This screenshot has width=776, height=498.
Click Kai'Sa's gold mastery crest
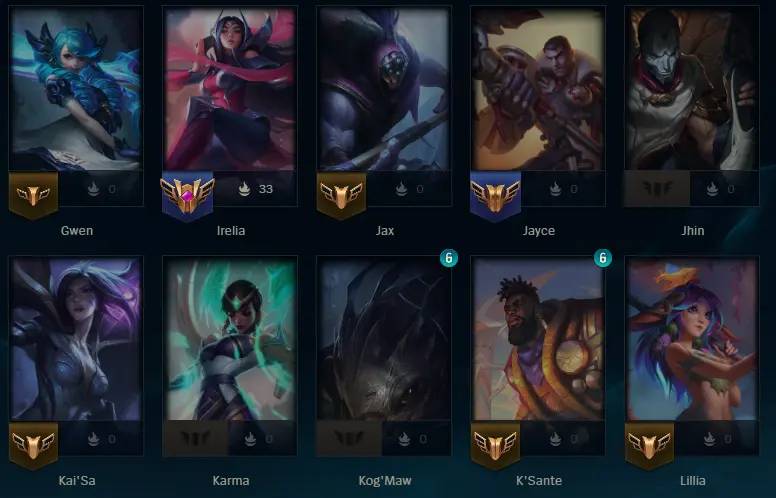34,445
